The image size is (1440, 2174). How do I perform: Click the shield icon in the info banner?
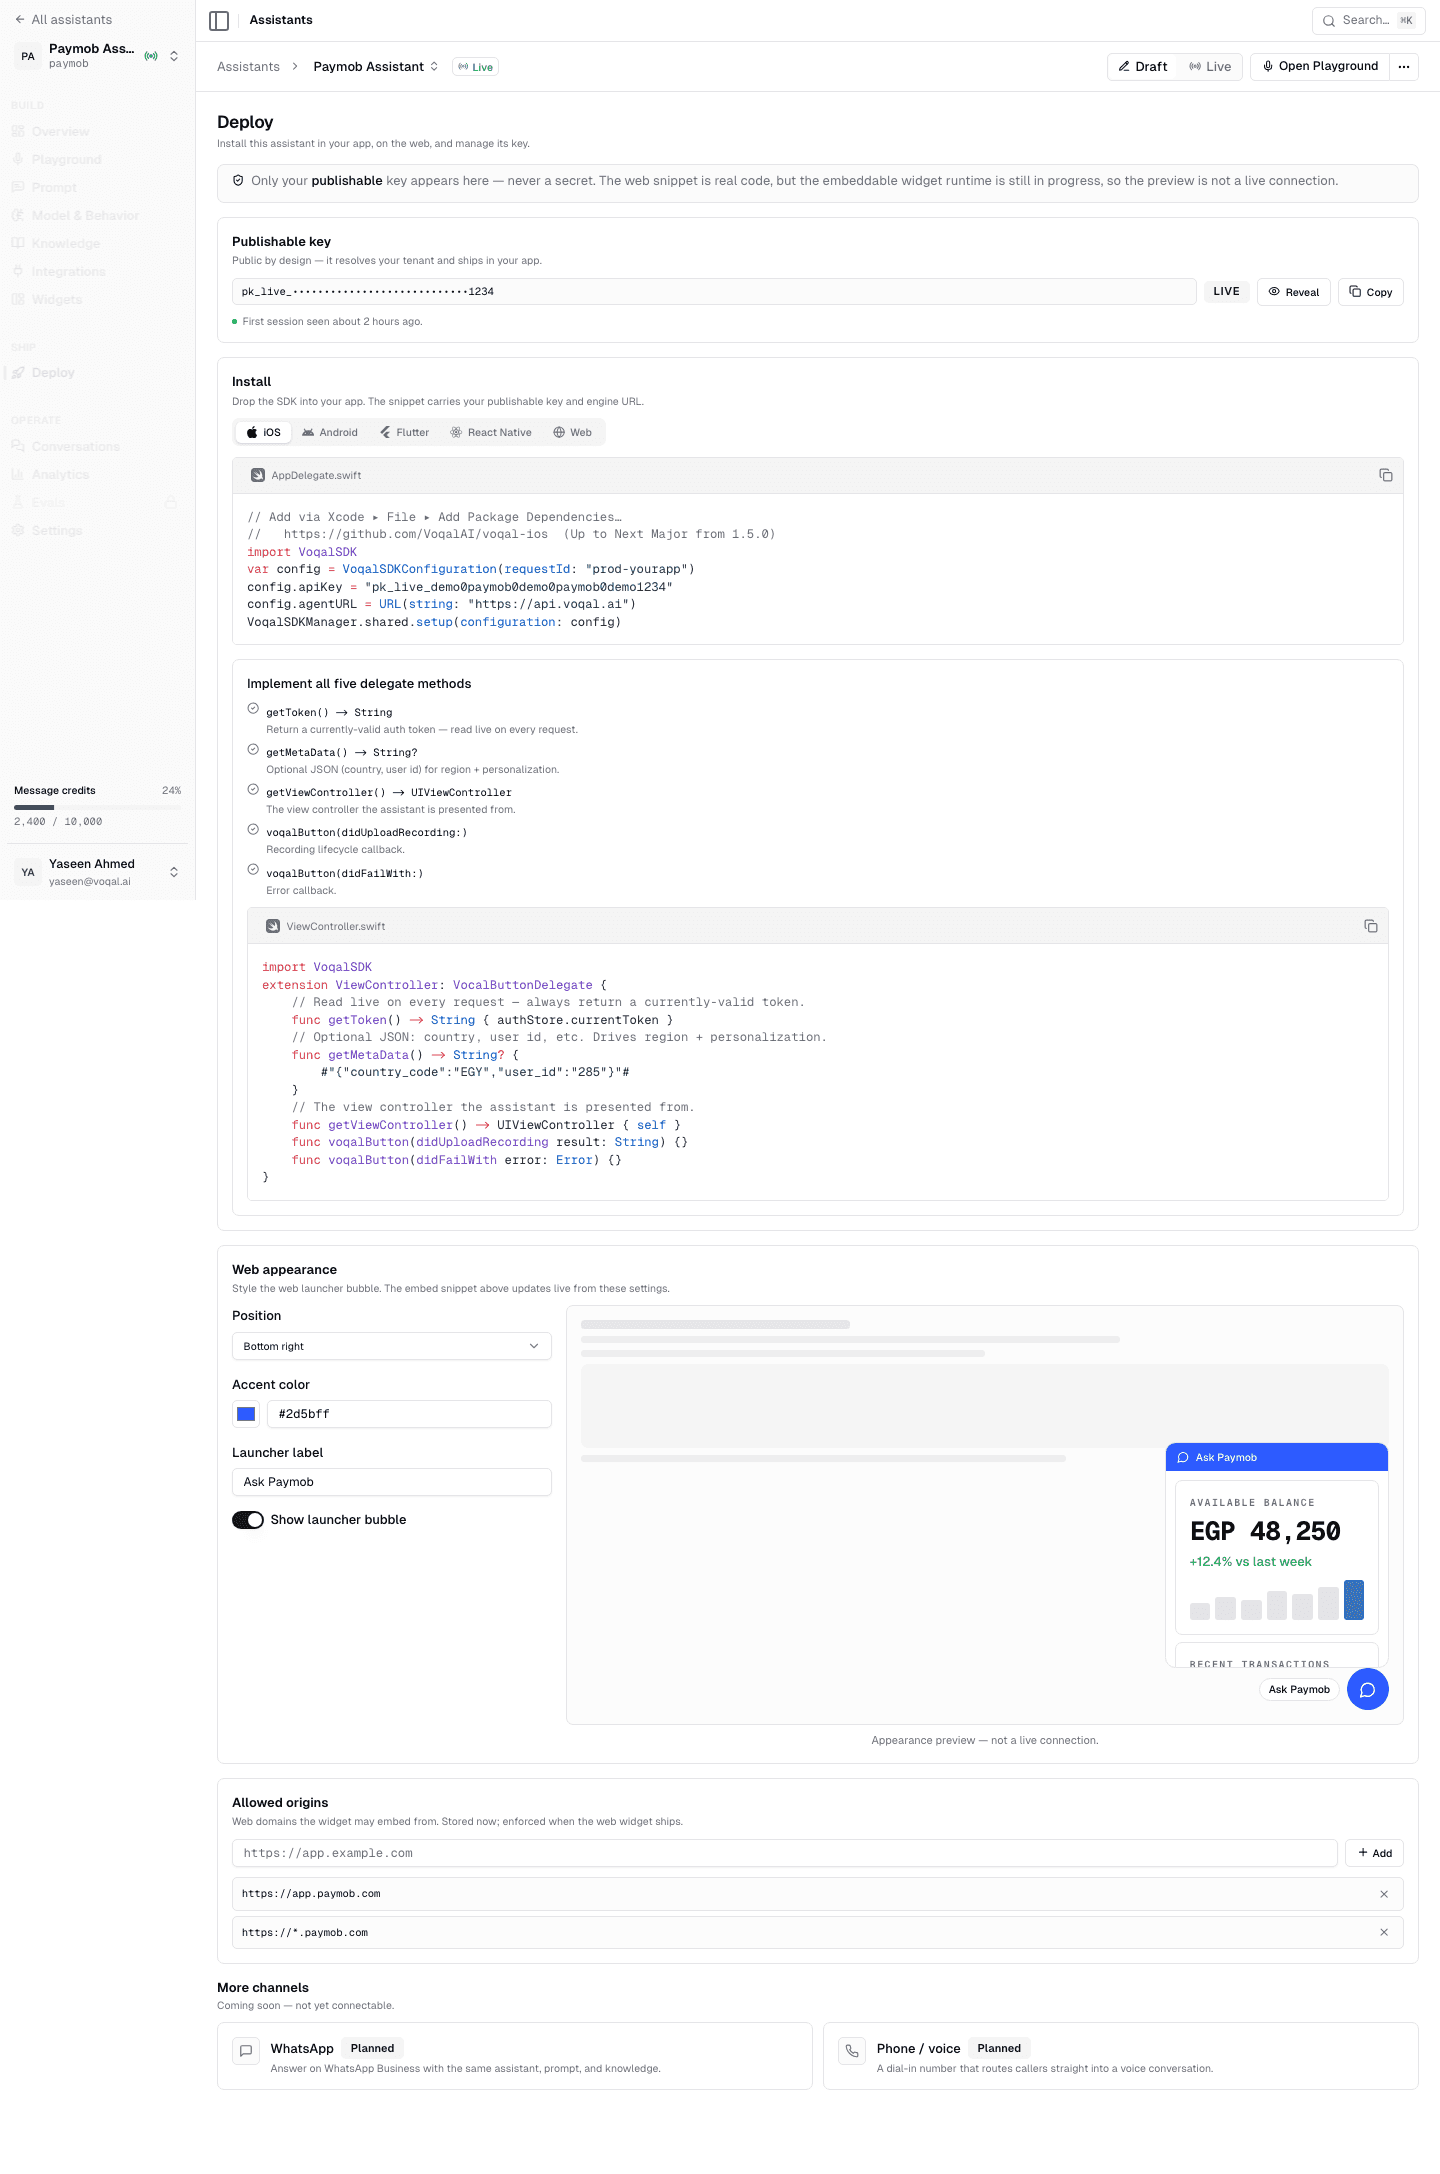238,181
